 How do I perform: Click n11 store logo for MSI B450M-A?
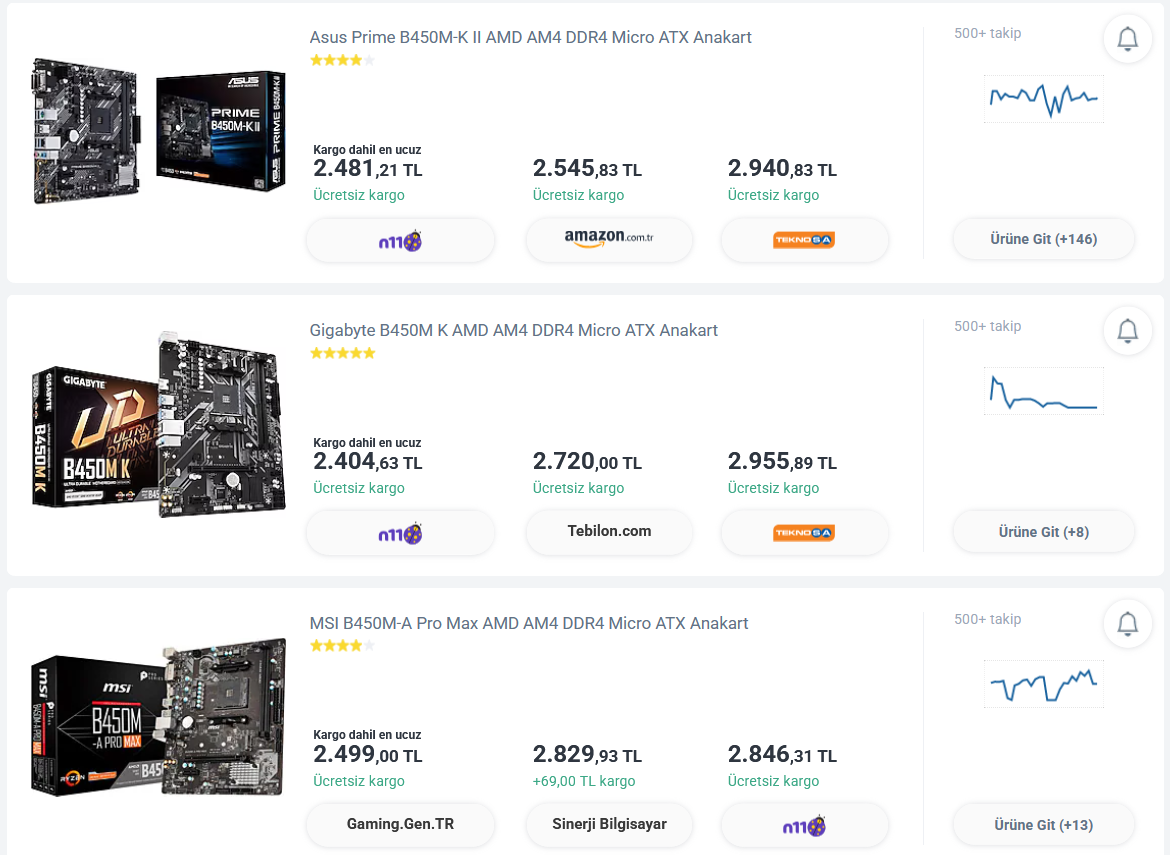coord(804,826)
